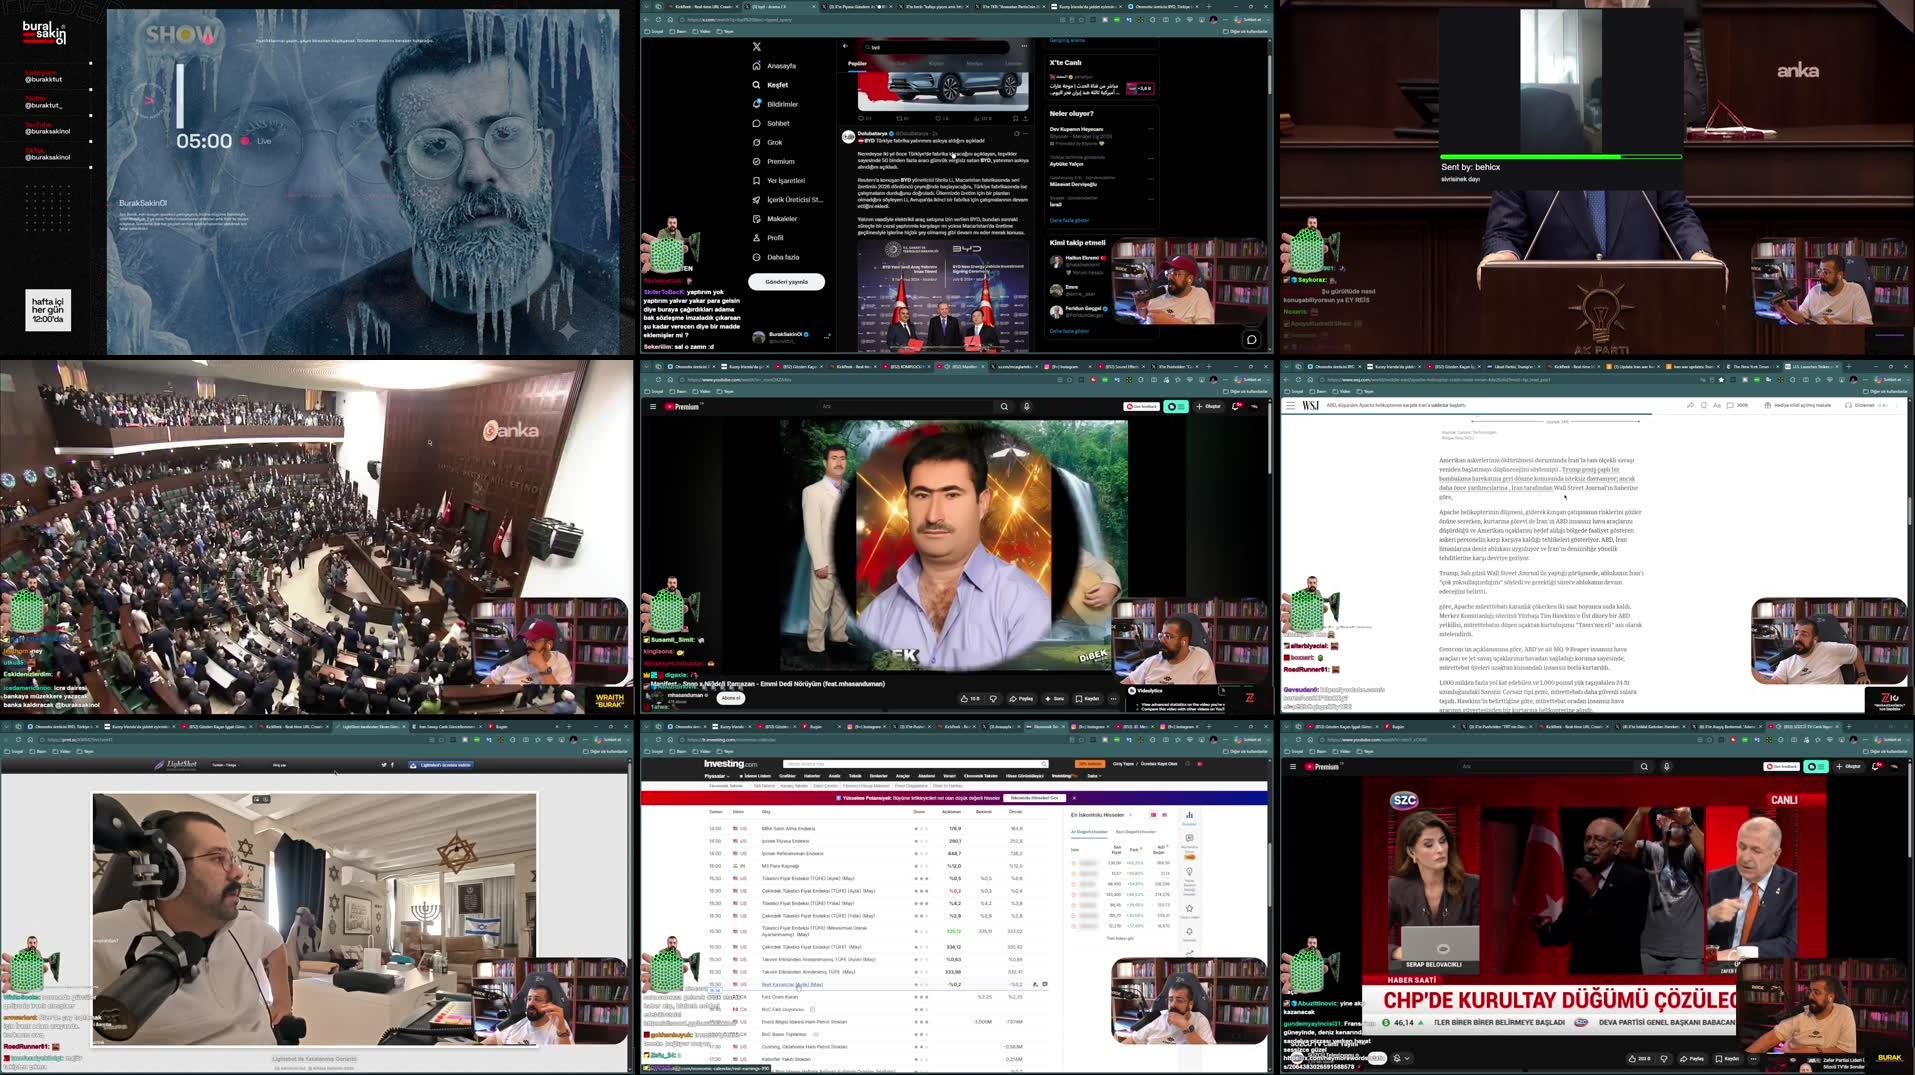Screen dimensions: 1915x1075
Task: Open Makaleler in the X sidebar
Action: 775,219
